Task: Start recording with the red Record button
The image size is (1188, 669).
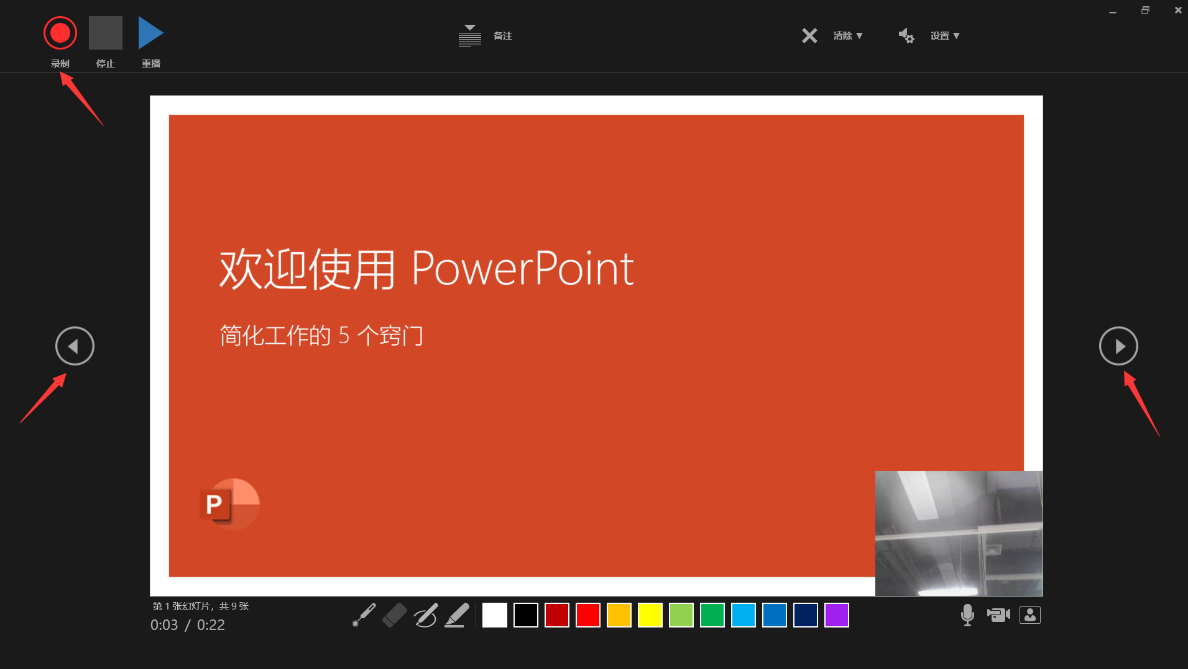Action: click(60, 33)
